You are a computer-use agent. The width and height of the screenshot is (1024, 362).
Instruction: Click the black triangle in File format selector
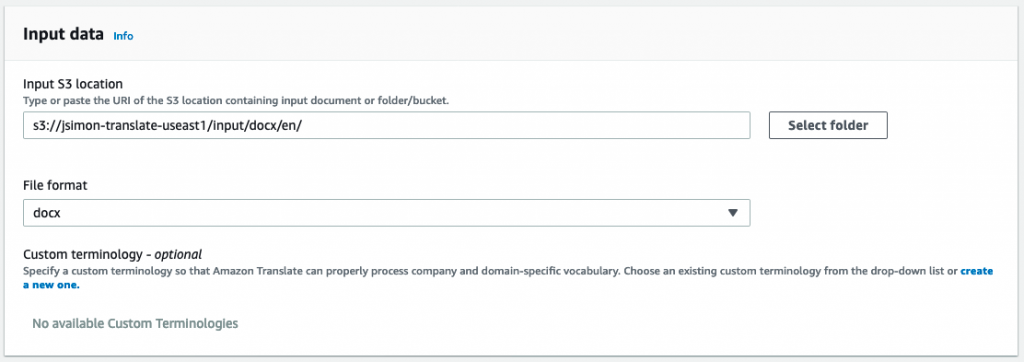point(732,213)
